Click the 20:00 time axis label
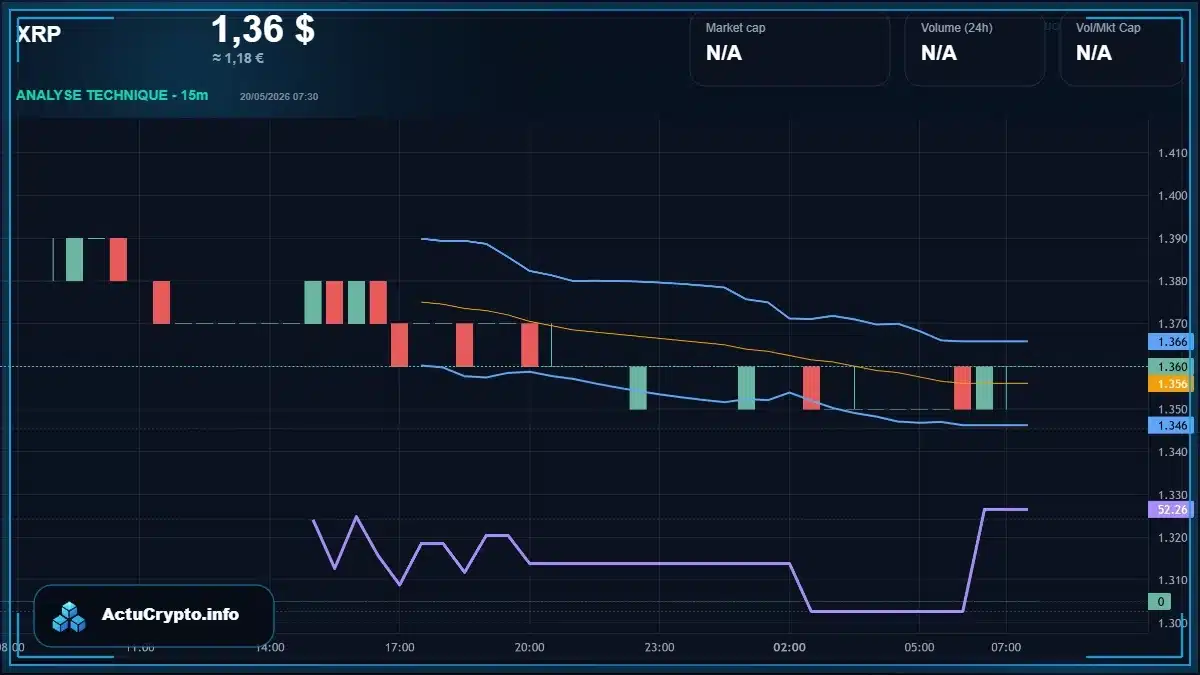 click(530, 648)
